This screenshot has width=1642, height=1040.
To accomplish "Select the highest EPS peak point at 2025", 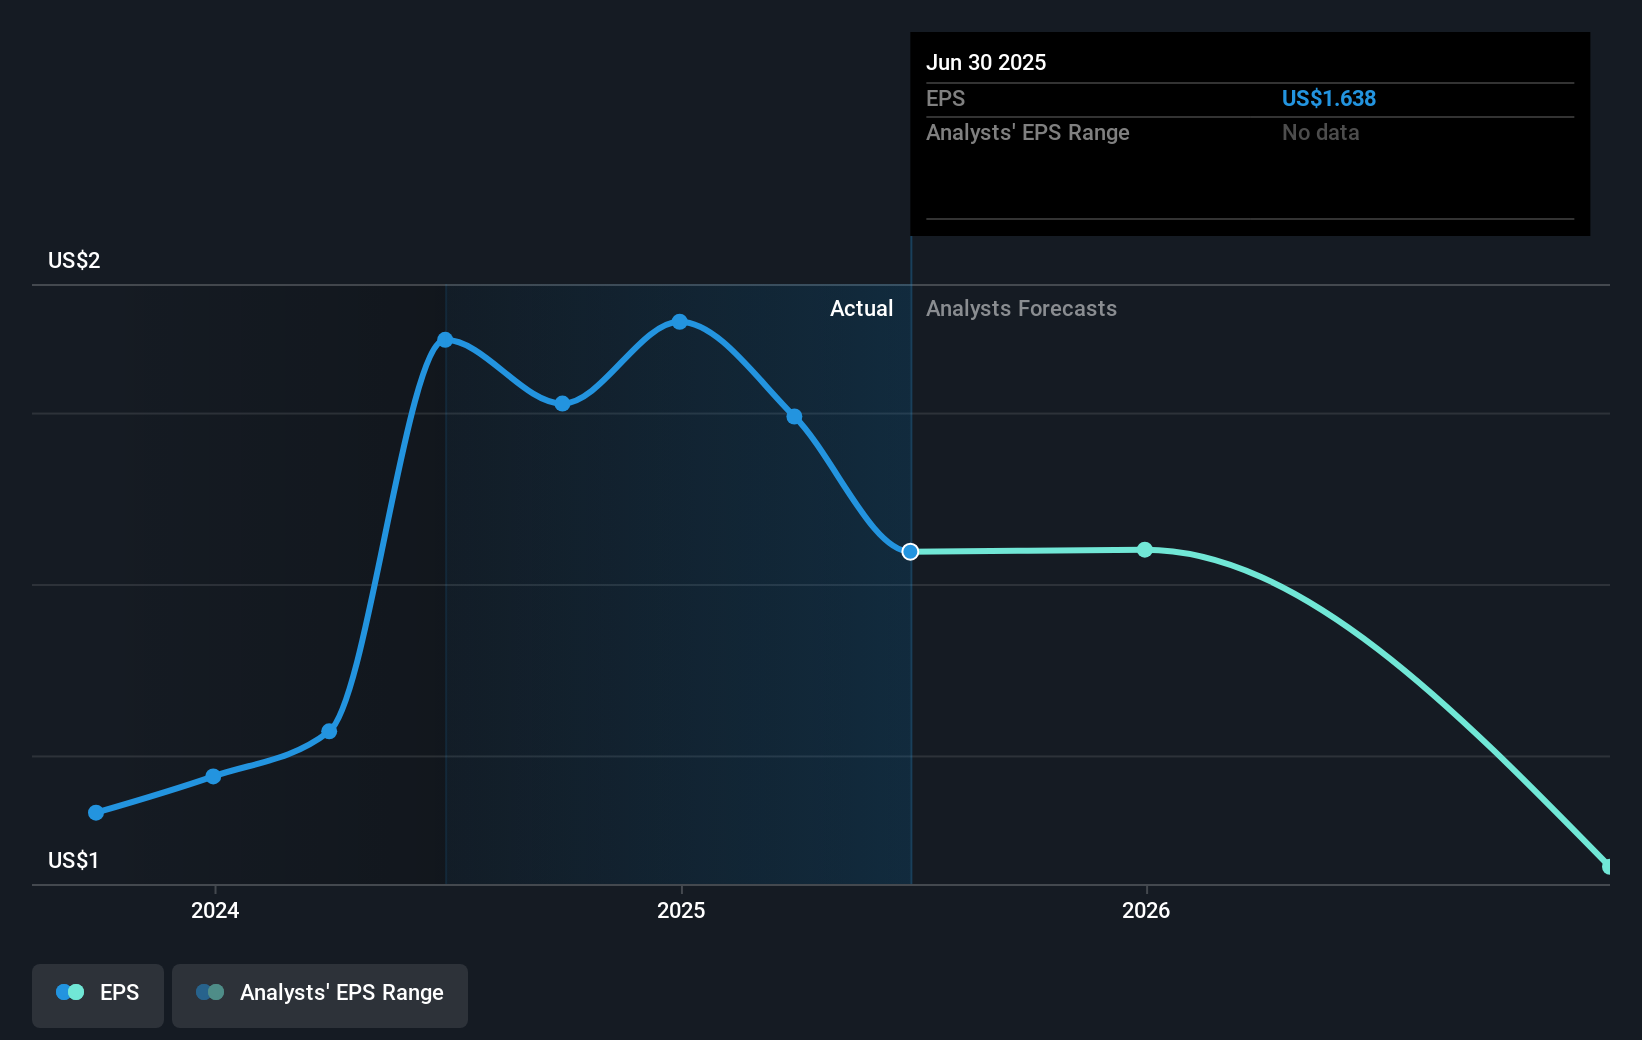I will (680, 322).
